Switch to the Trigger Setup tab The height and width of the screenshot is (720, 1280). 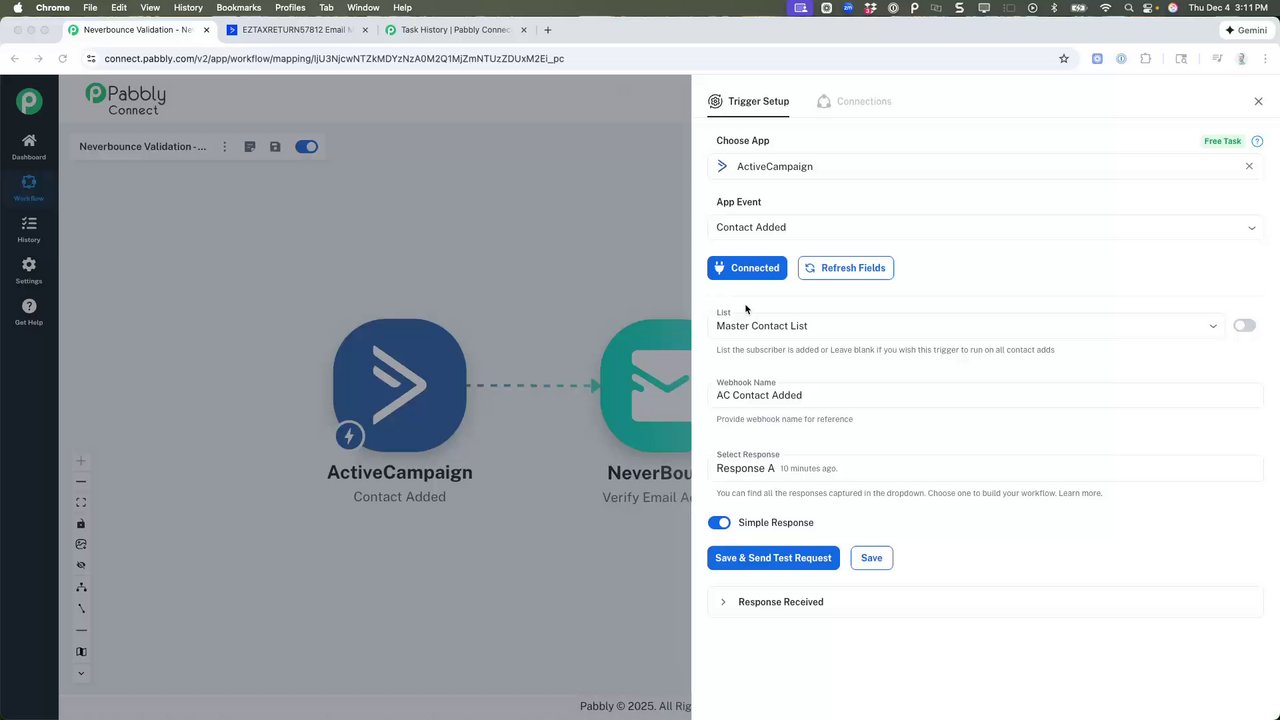tap(749, 101)
